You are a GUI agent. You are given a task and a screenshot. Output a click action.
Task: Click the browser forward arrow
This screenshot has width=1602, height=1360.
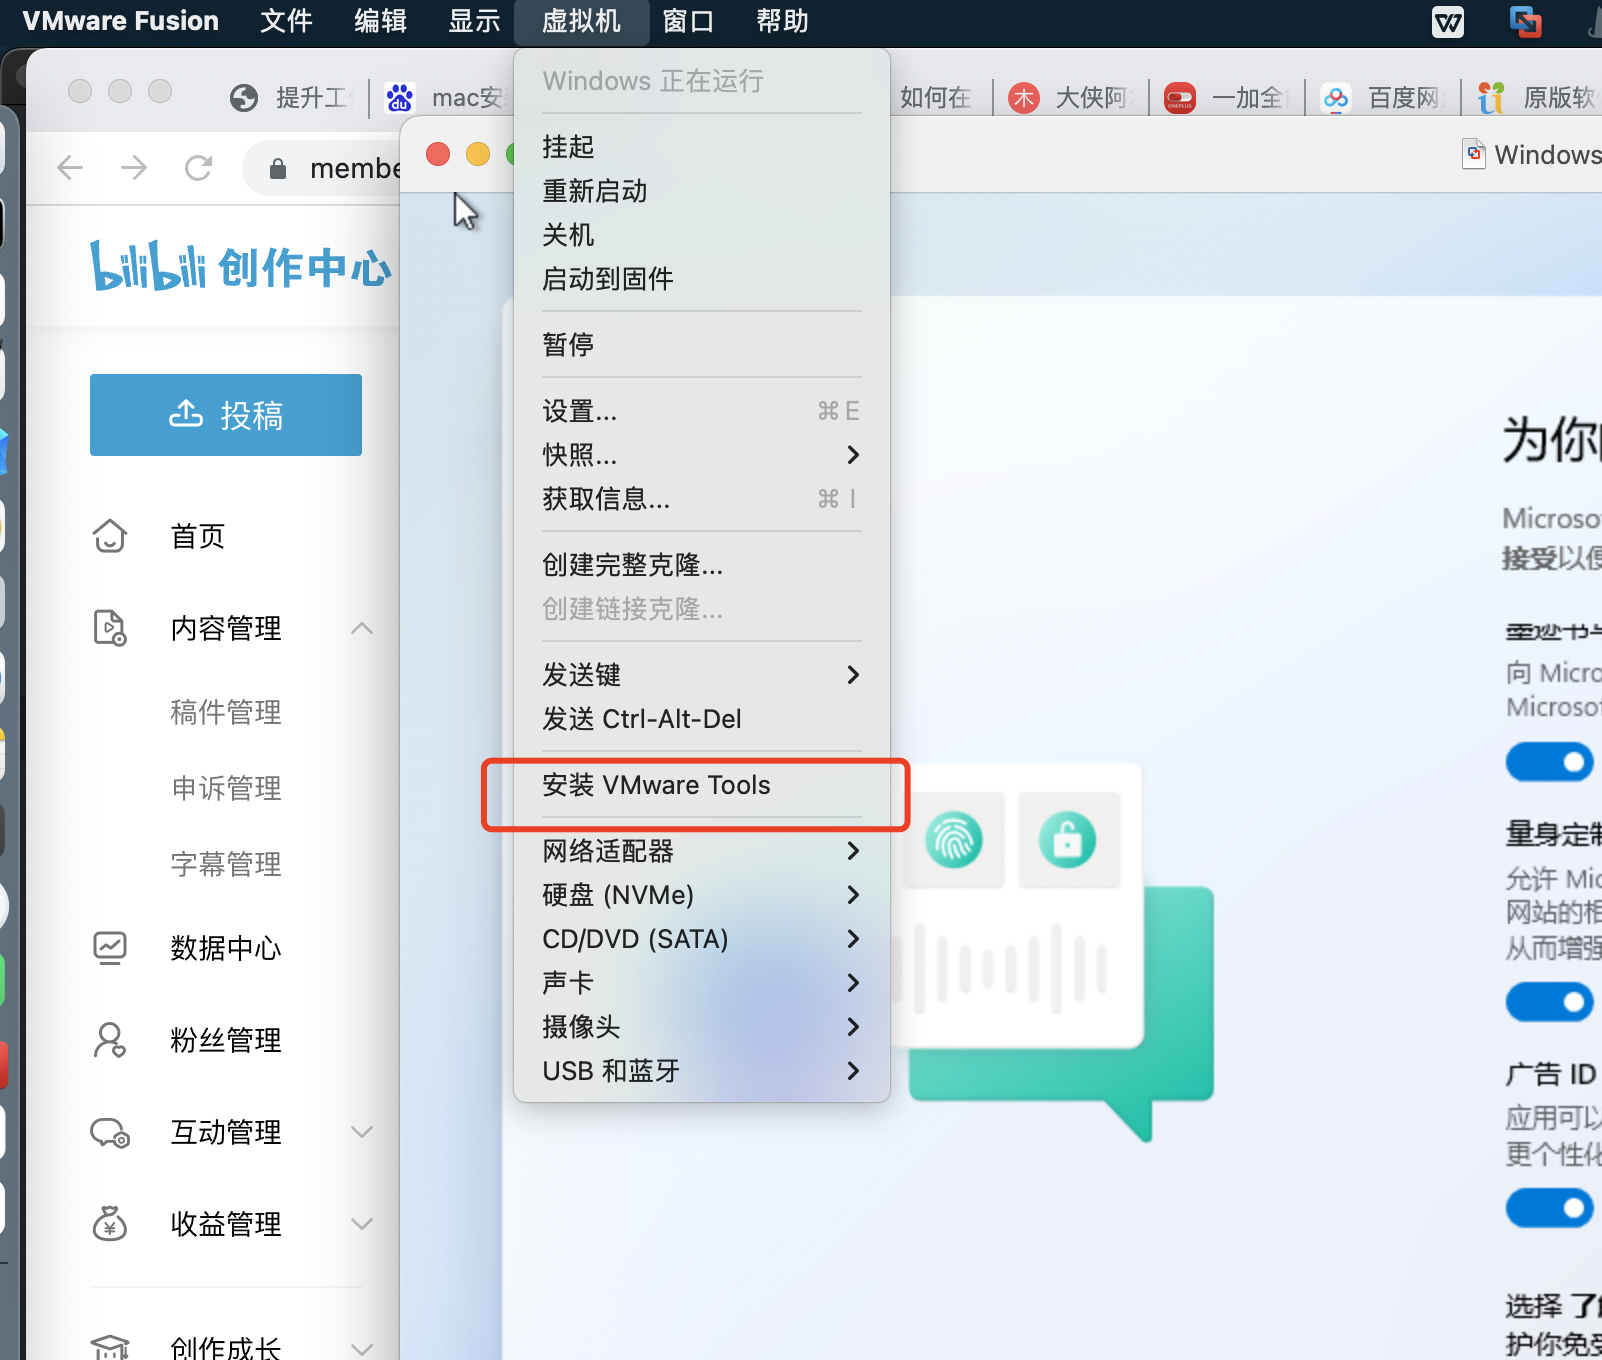click(x=134, y=167)
